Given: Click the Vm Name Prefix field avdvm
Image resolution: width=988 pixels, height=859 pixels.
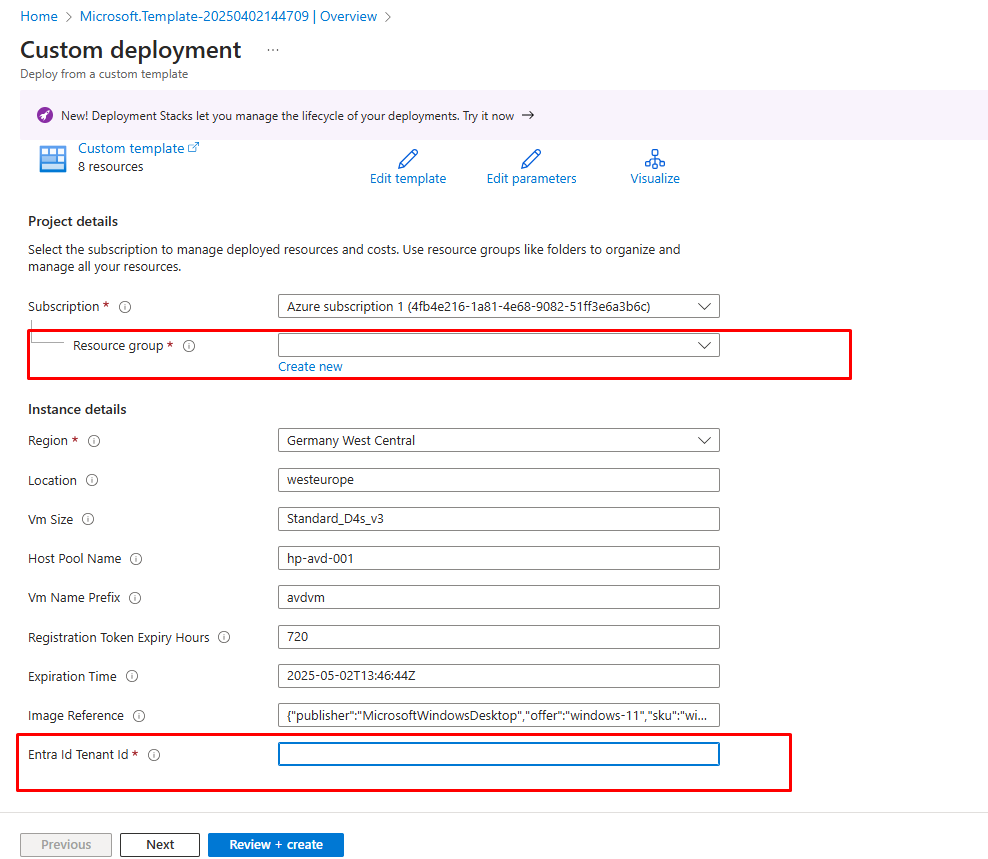Looking at the screenshot, I should tap(498, 597).
